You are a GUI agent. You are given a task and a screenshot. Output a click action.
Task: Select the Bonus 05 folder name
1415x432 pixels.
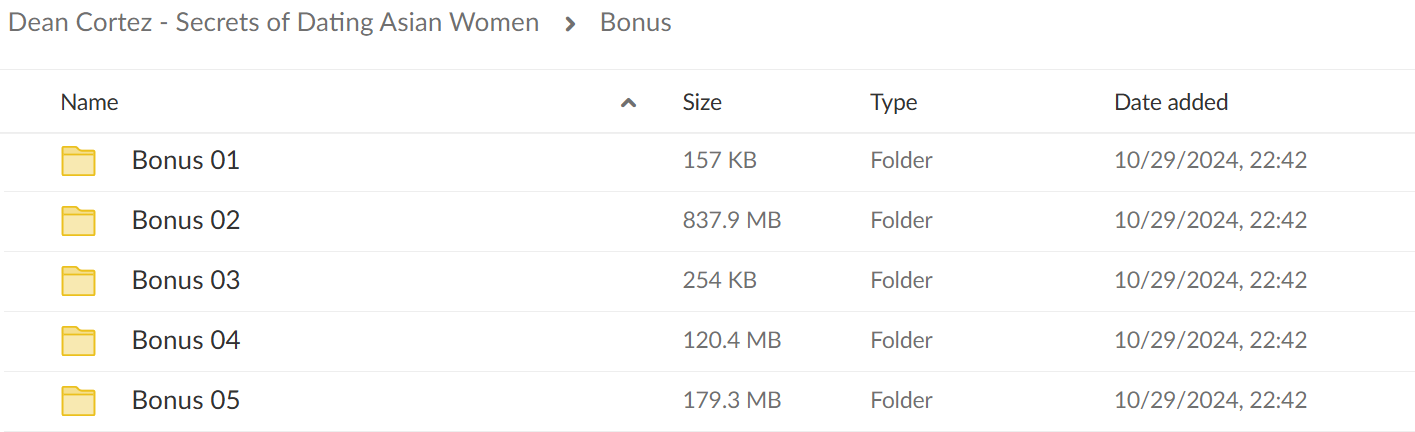tap(186, 400)
